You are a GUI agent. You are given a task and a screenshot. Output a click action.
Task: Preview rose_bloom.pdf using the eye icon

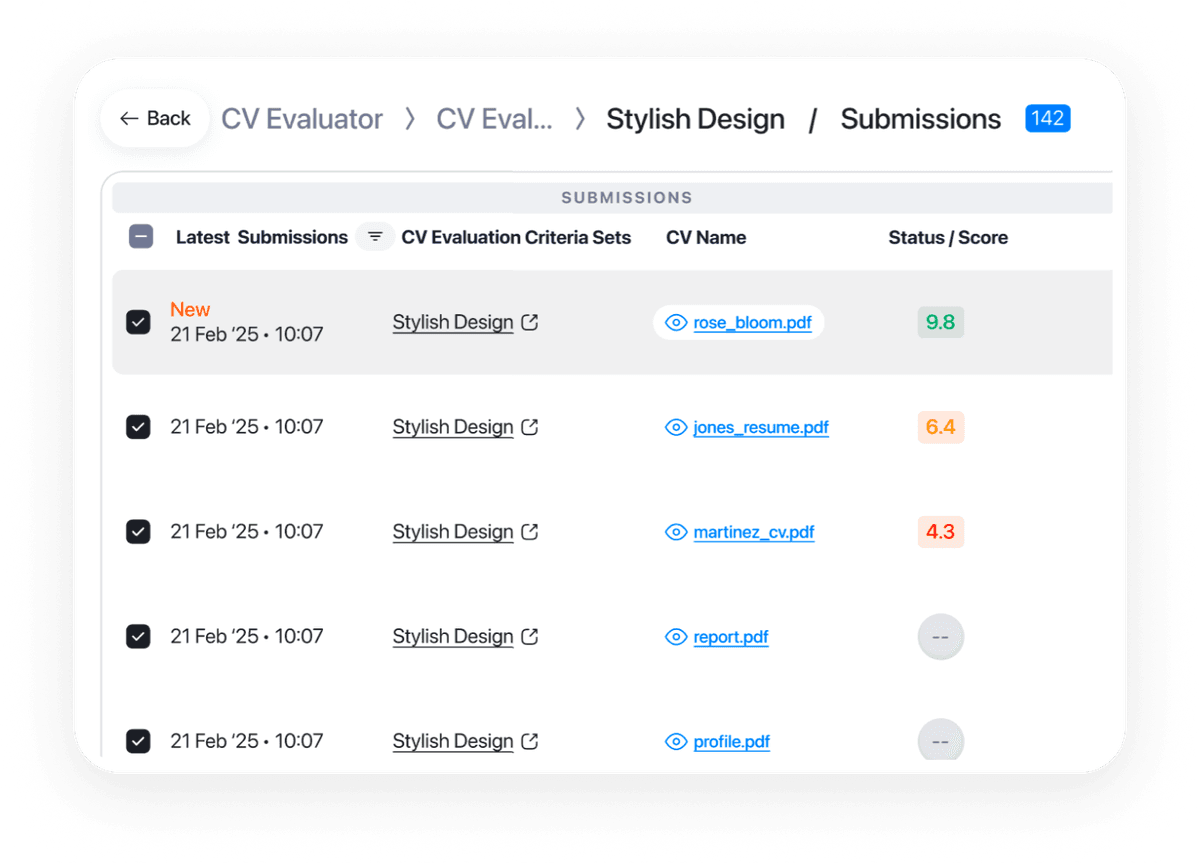click(x=676, y=322)
